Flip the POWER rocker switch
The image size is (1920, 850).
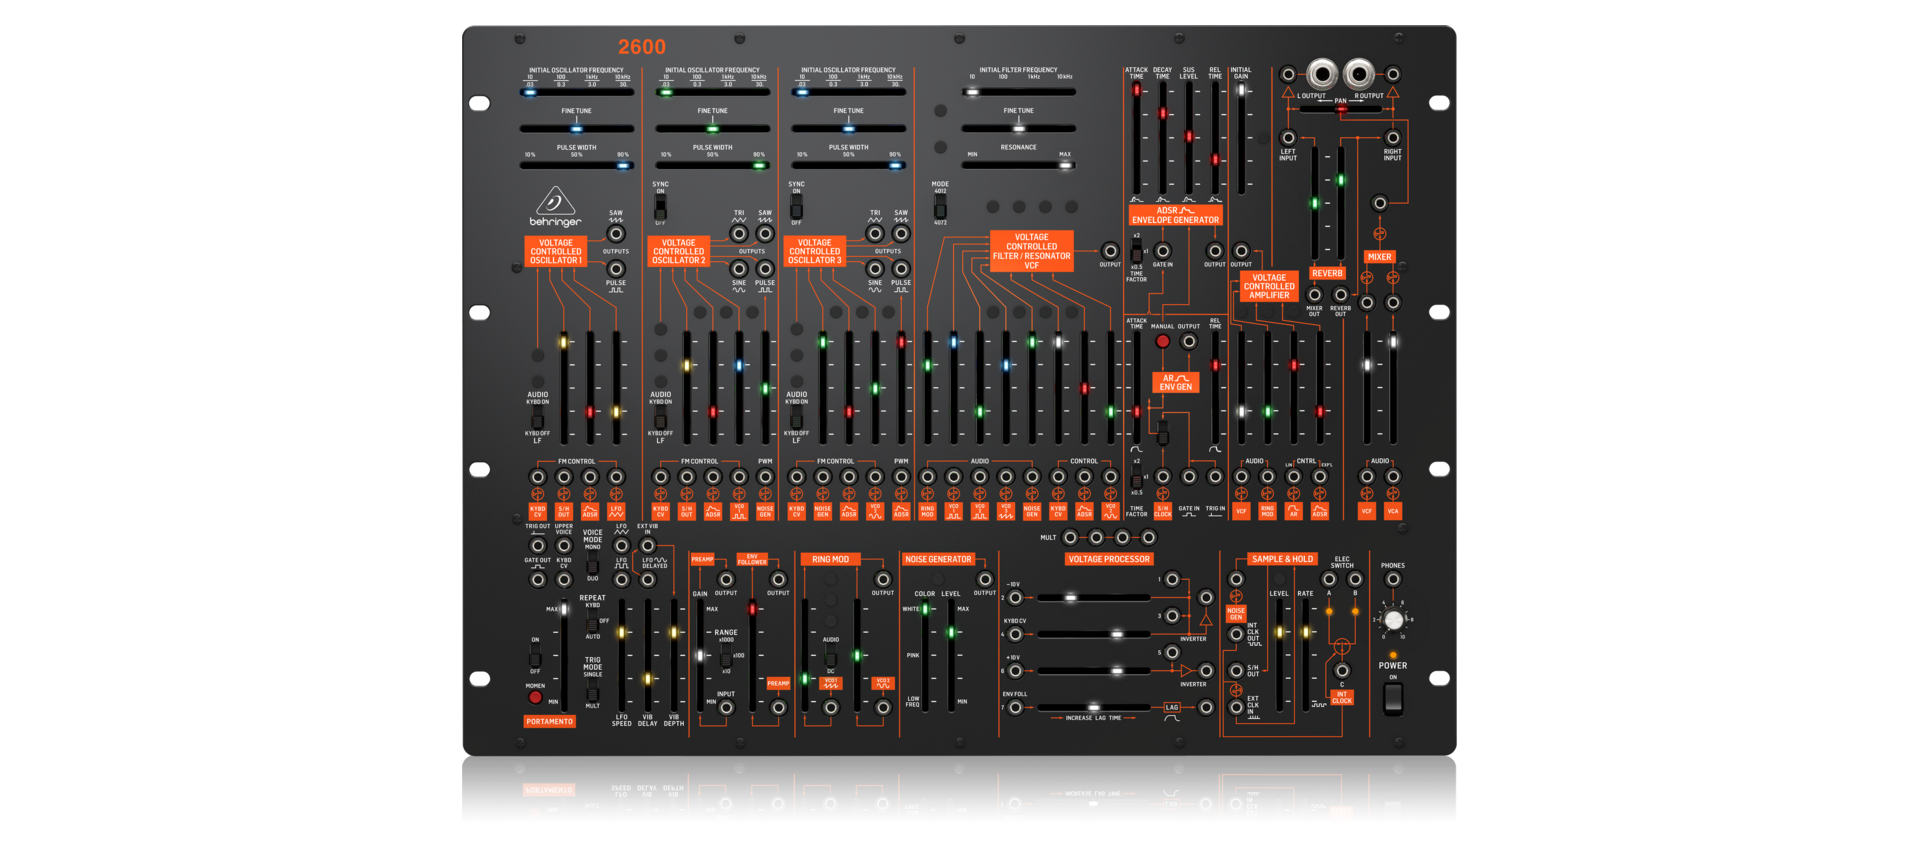[x=1393, y=698]
